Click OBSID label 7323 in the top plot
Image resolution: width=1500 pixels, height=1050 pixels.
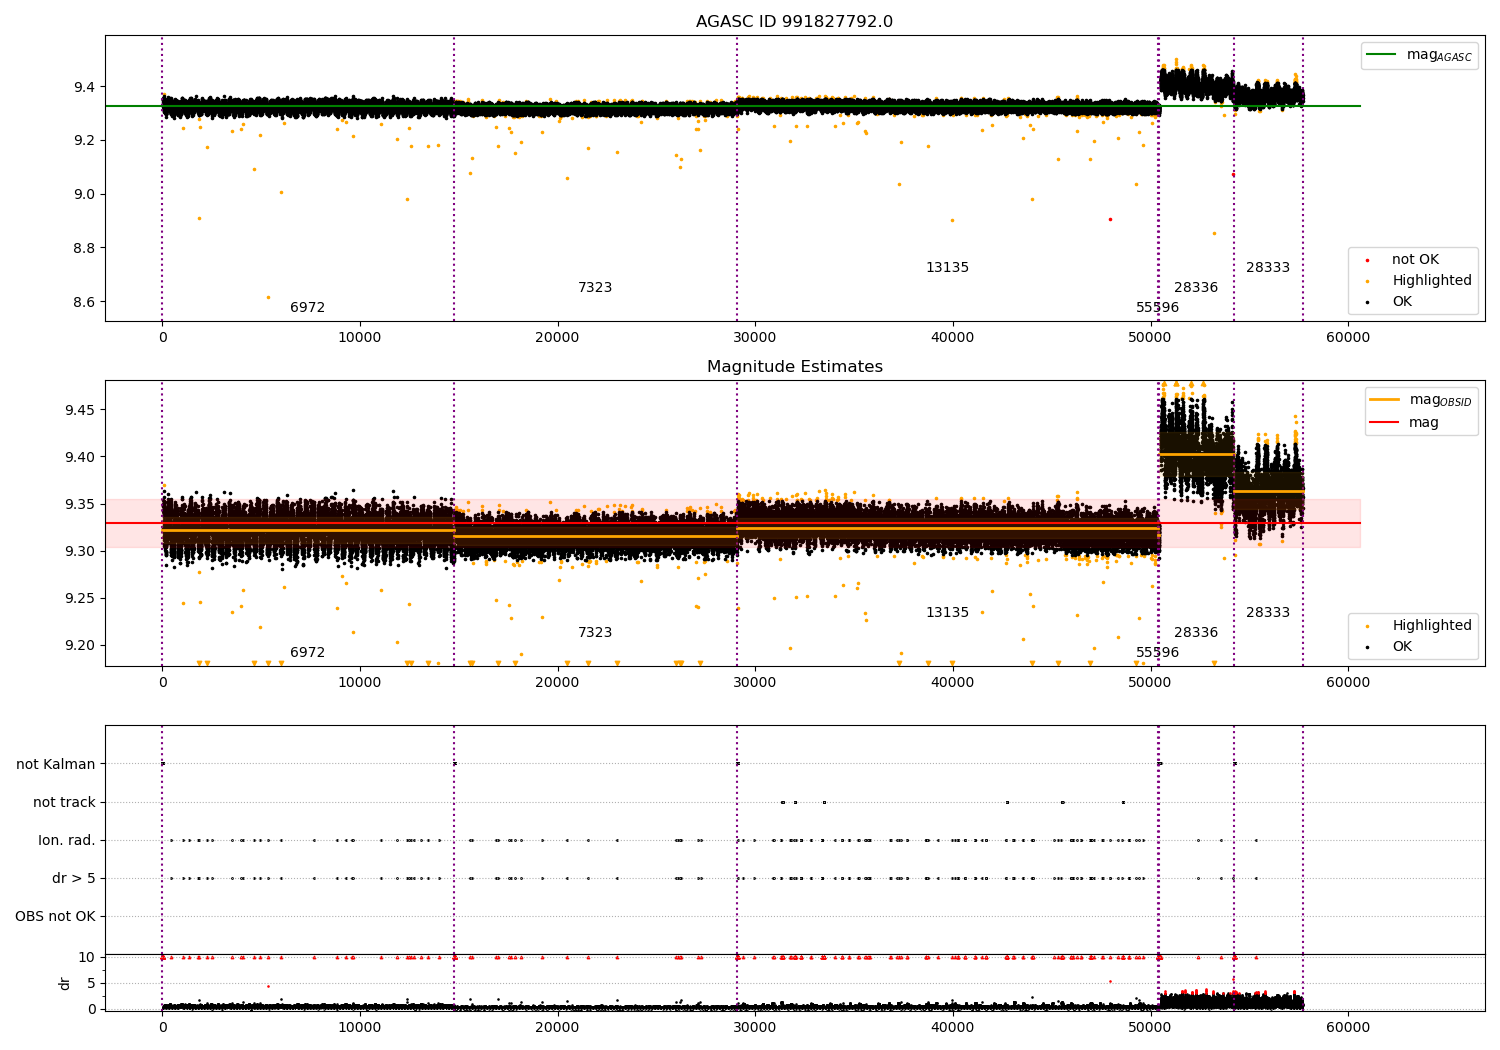pyautogui.click(x=595, y=288)
